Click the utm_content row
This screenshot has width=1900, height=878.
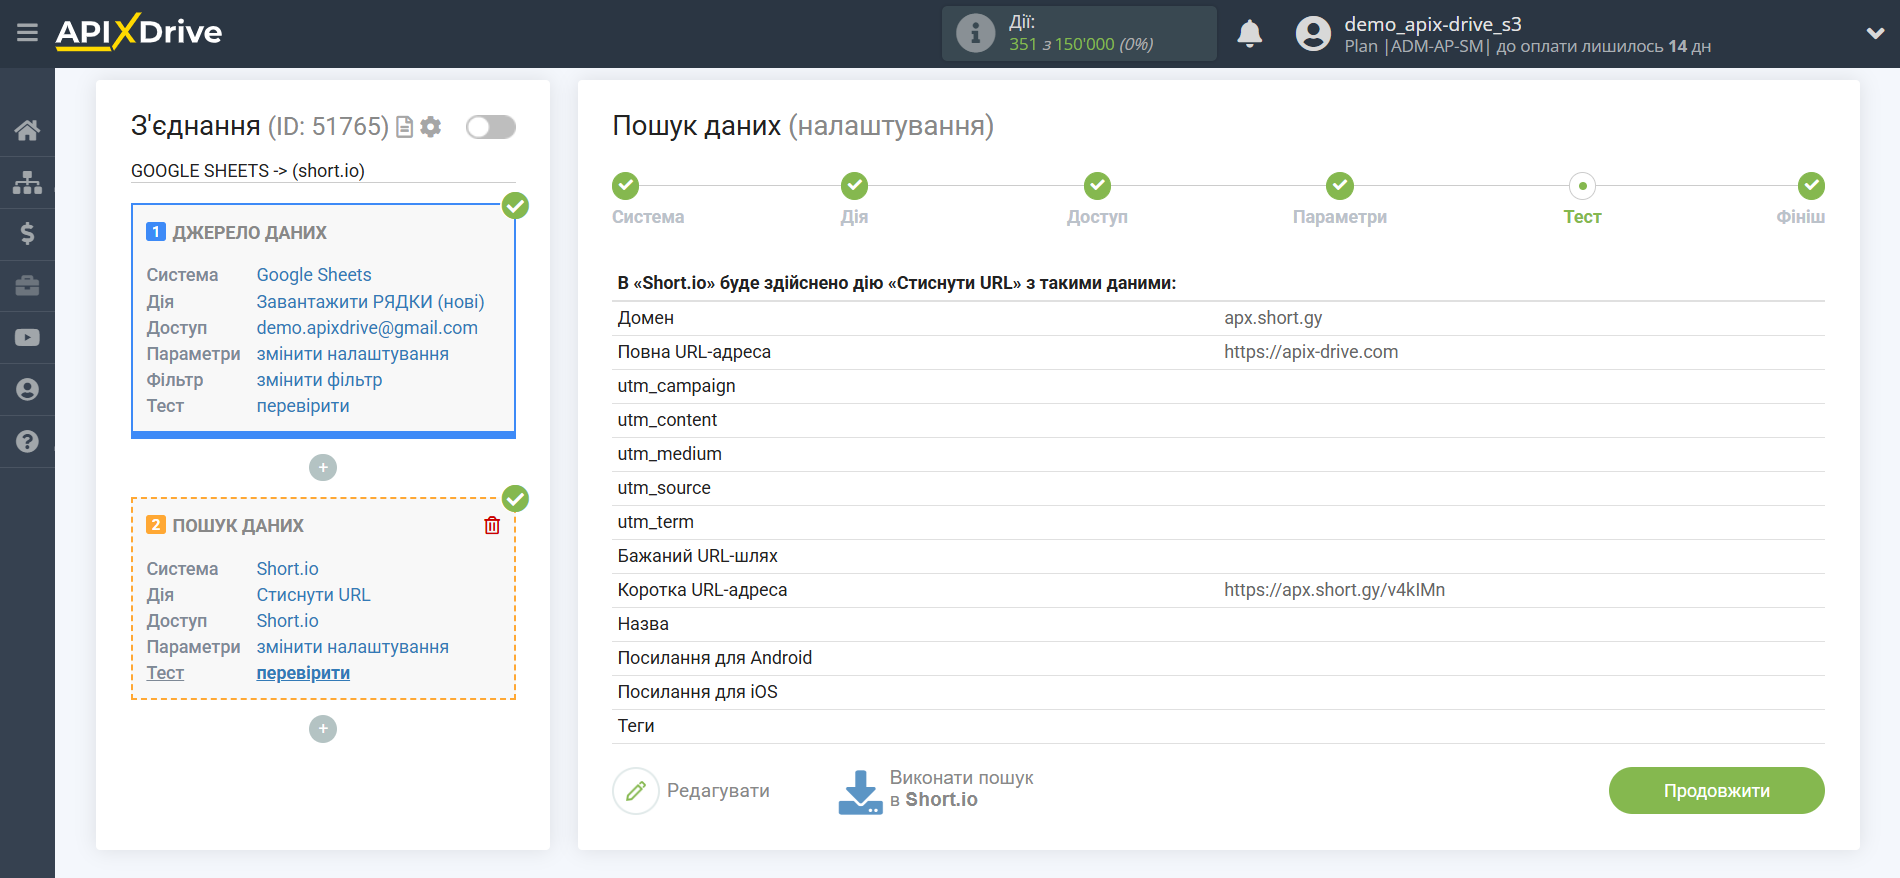(1218, 420)
